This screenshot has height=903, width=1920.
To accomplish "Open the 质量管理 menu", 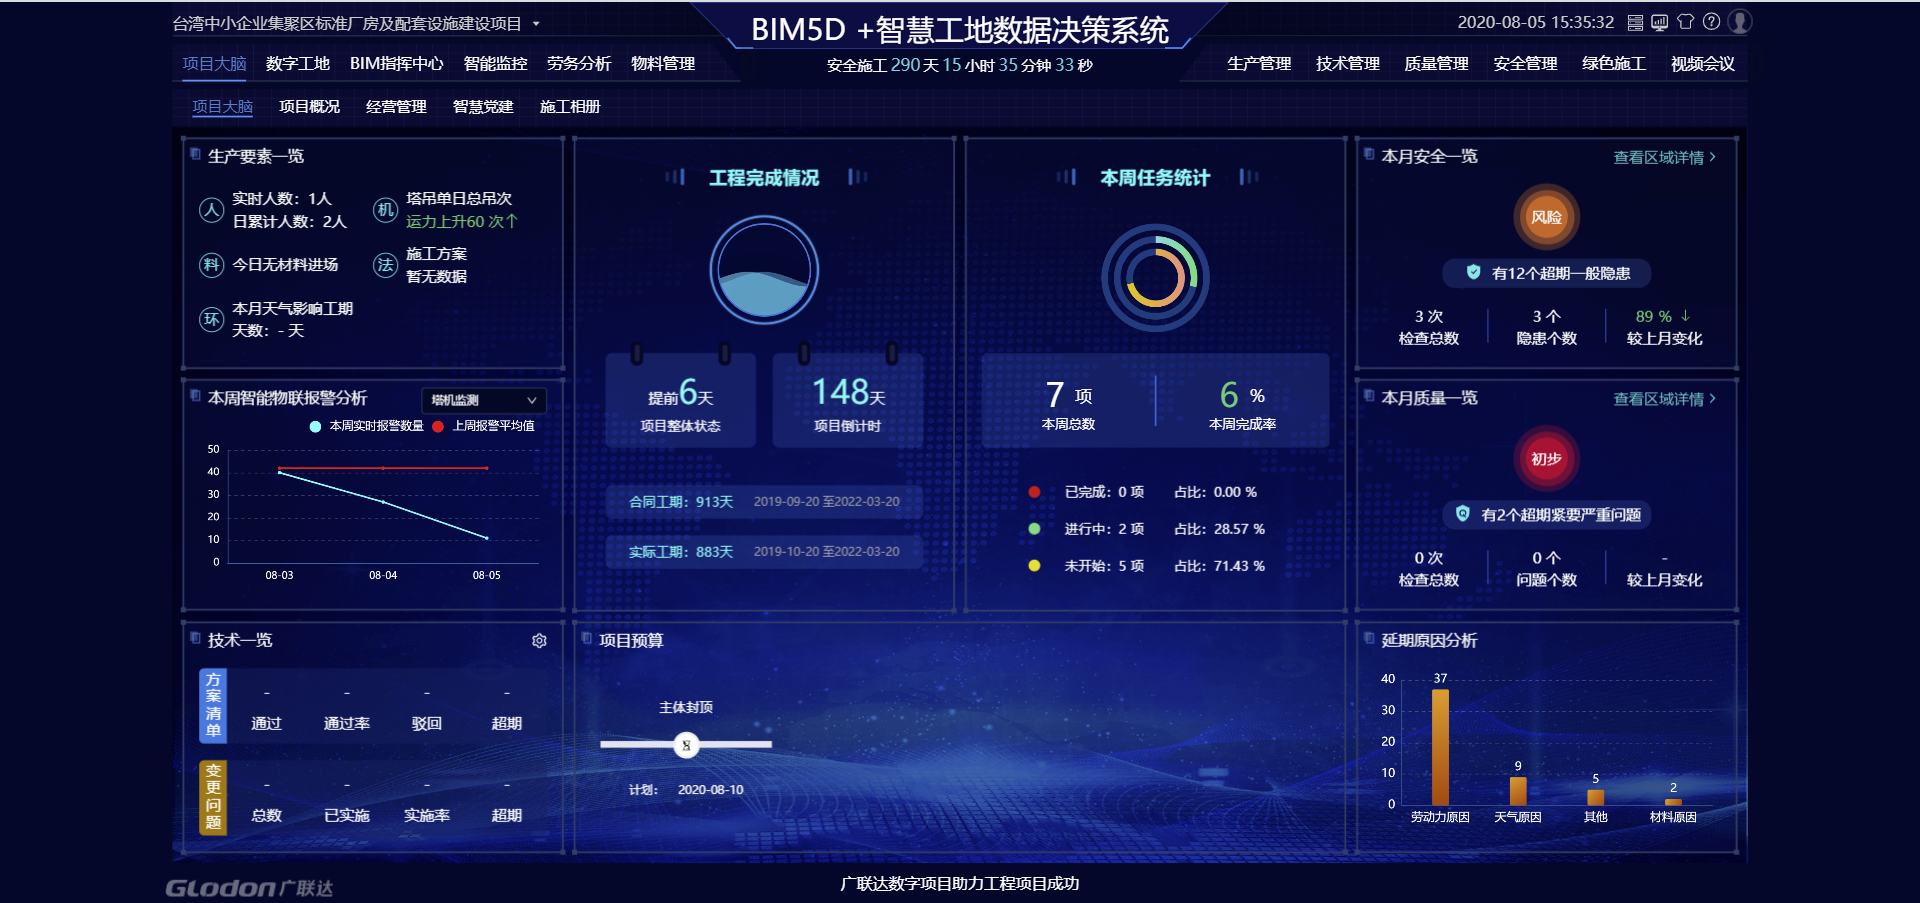I will tap(1436, 63).
